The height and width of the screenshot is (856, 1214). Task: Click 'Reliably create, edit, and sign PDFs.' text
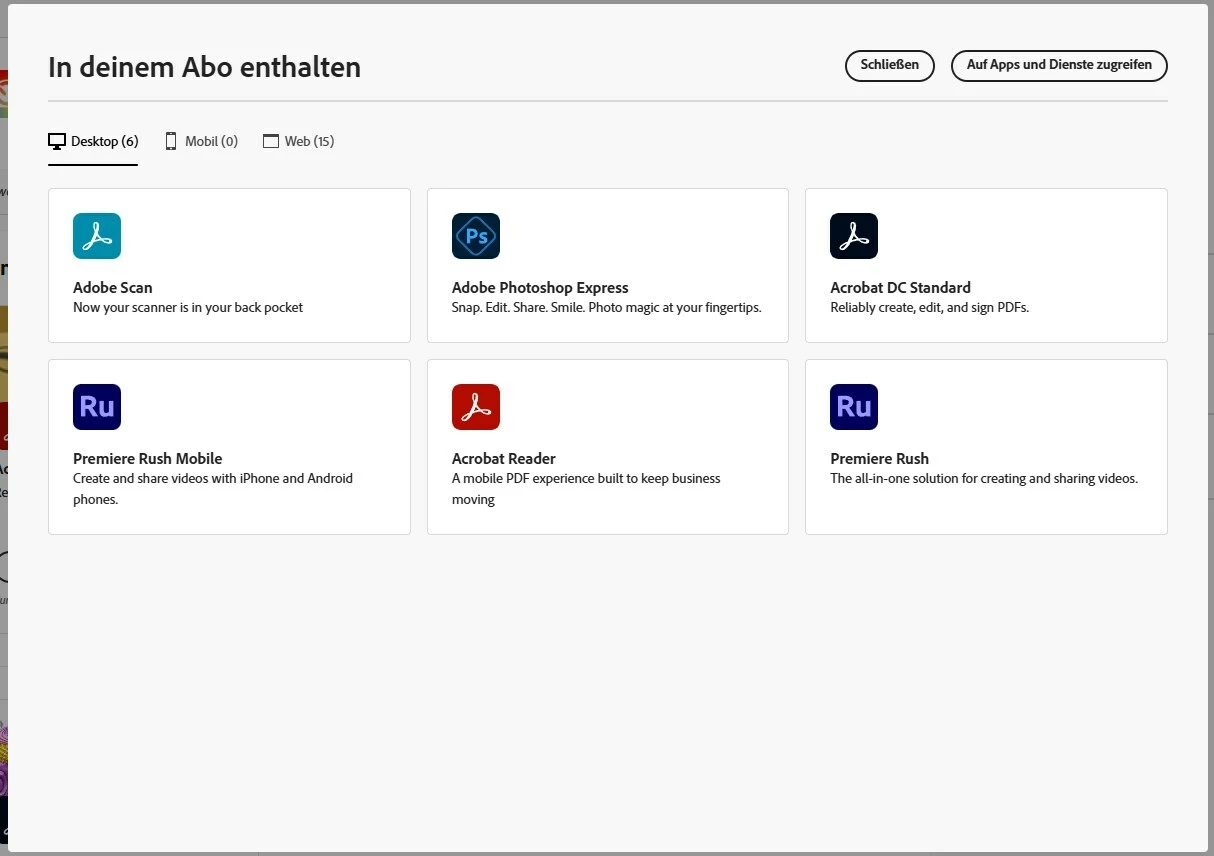[x=930, y=308]
